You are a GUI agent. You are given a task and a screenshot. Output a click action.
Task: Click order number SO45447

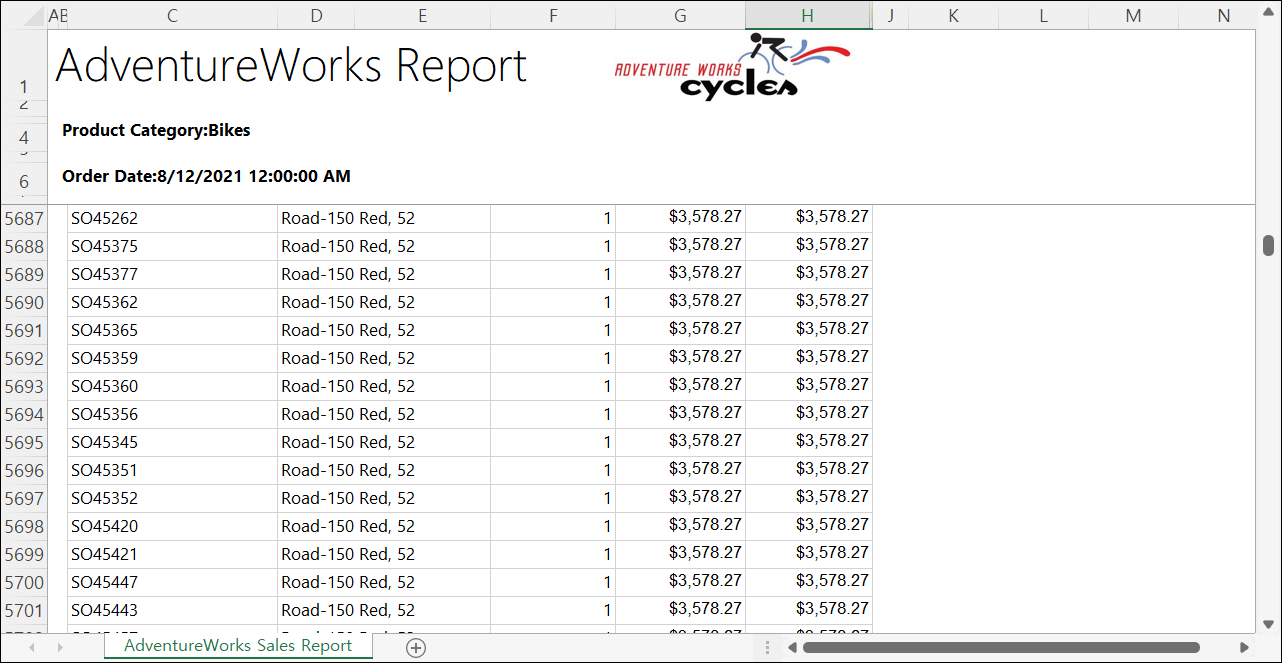tap(172, 582)
